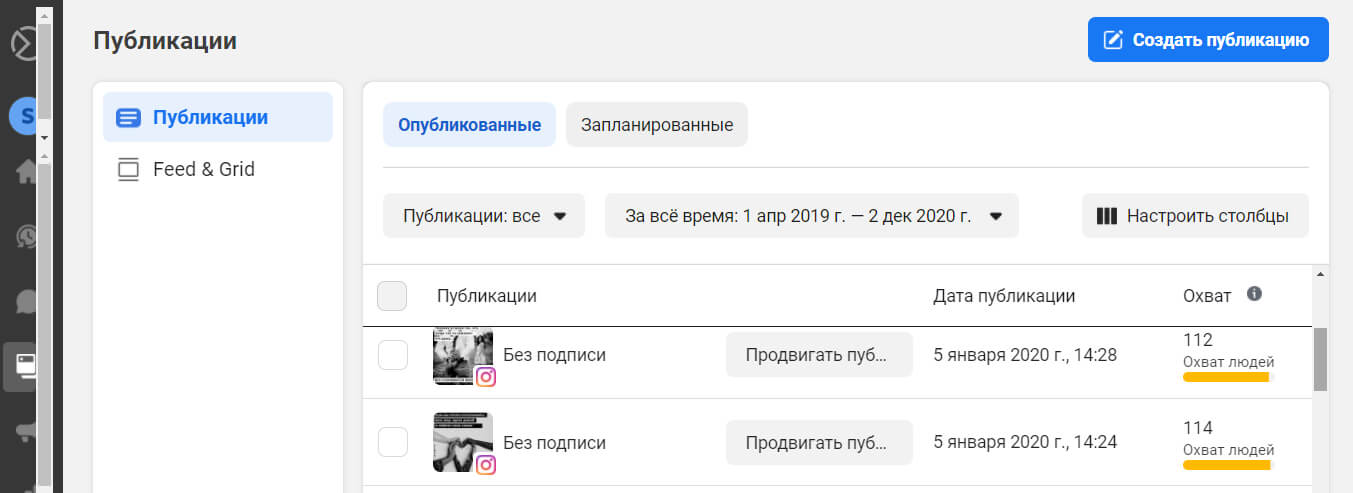Click Instagram badge on 14:24 post

pos(486,464)
